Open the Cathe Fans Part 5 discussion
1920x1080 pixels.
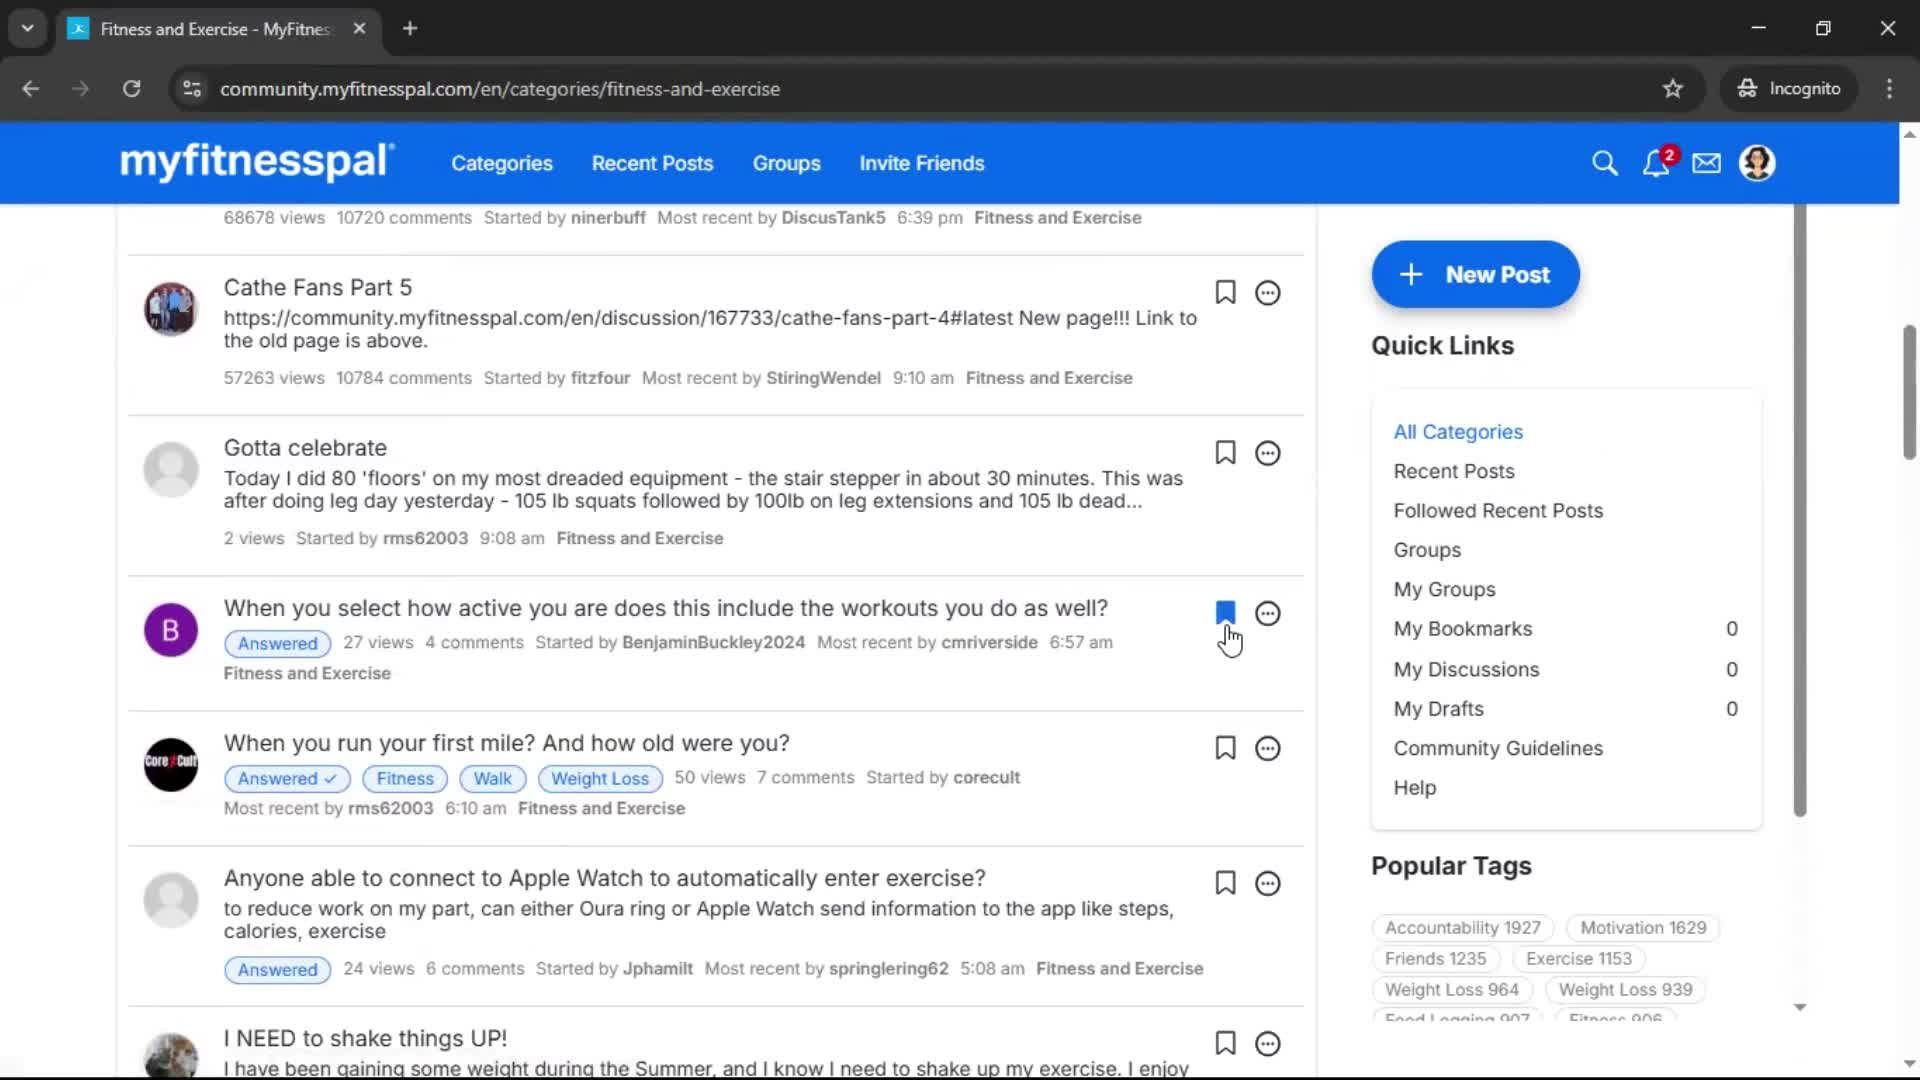(317, 288)
